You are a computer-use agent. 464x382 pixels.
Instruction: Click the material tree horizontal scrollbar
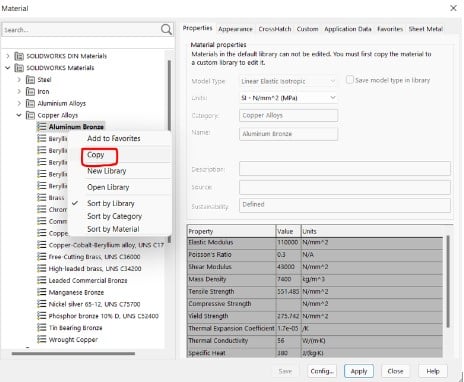click(73, 354)
